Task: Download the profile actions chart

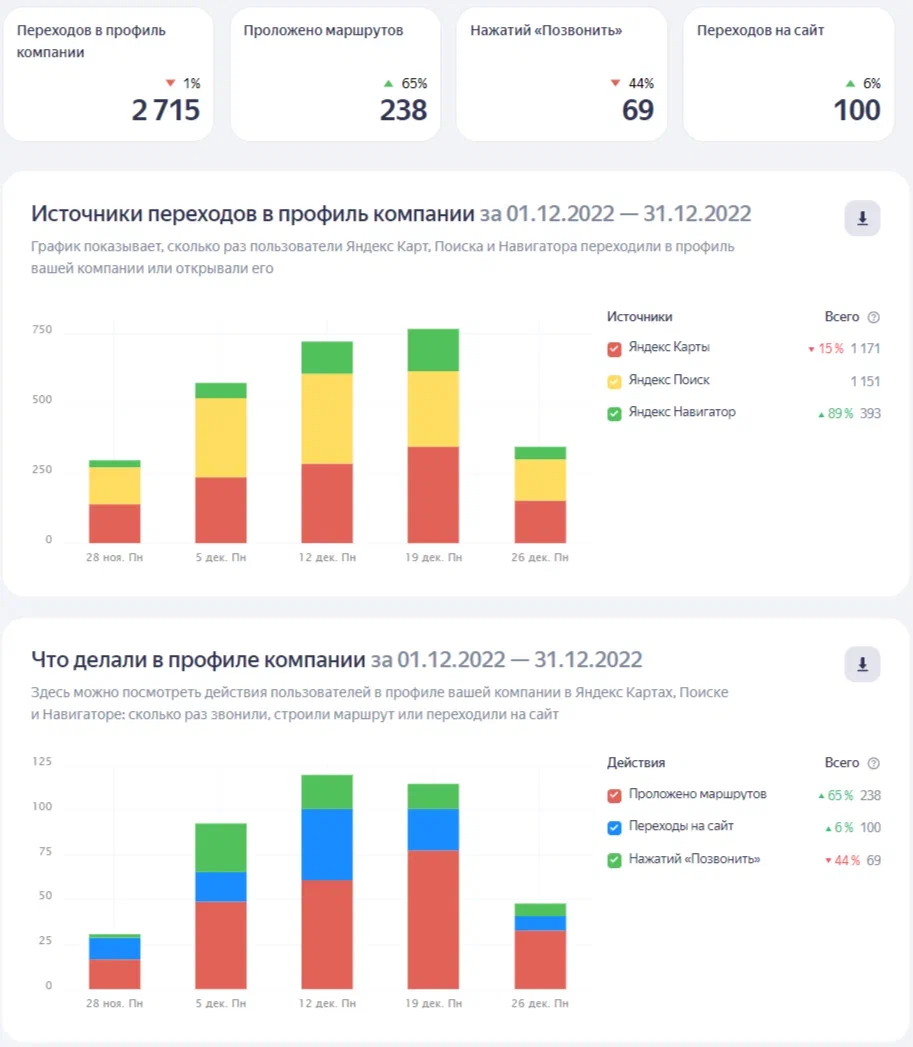Action: [862, 664]
